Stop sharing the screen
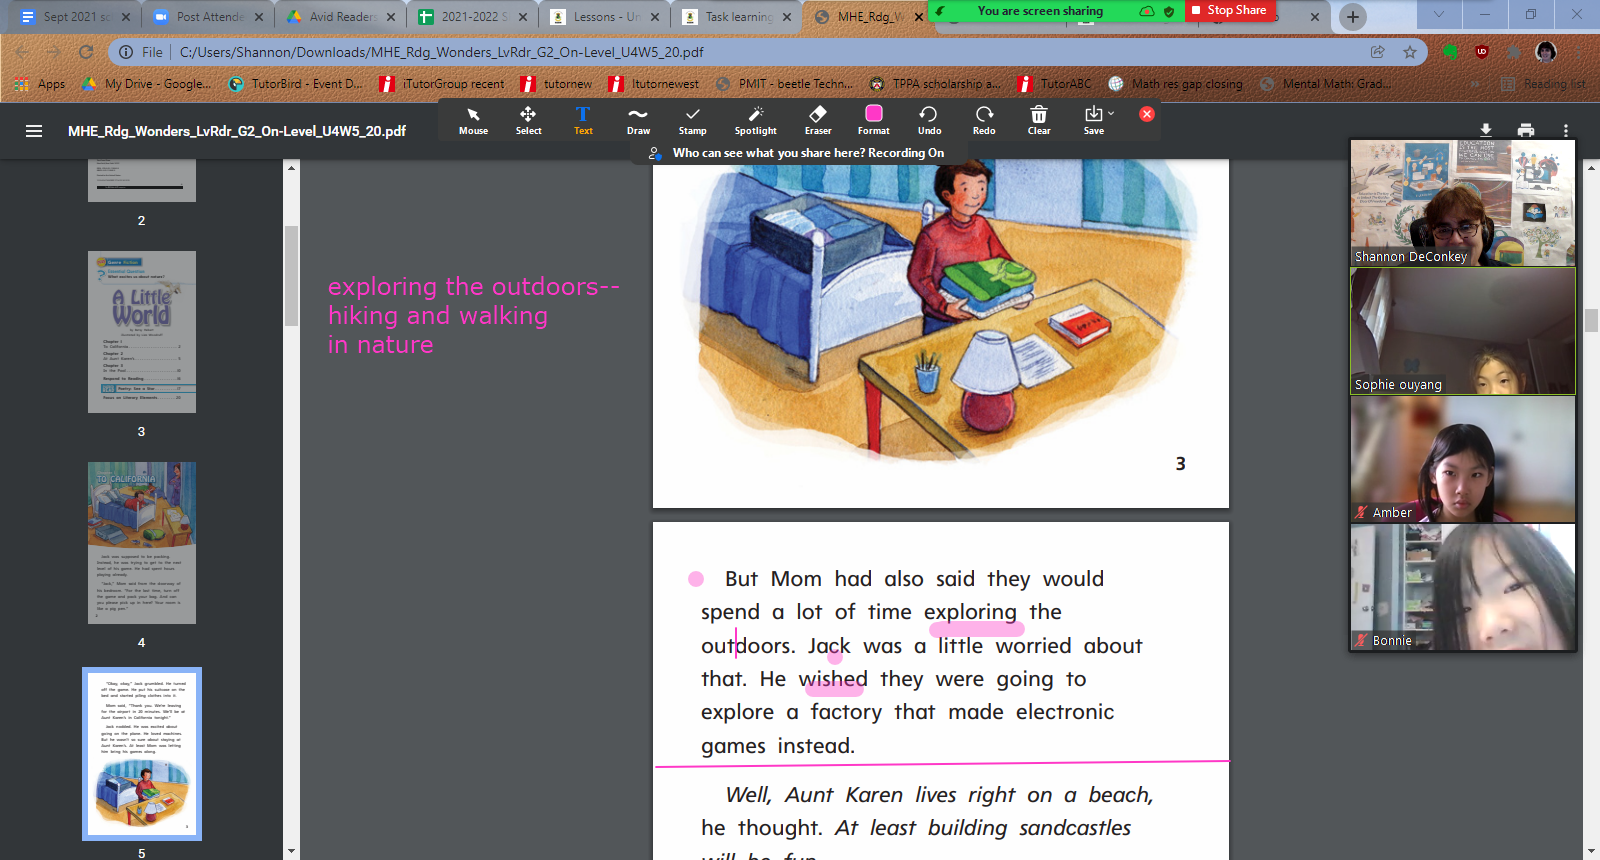1600x860 pixels. click(1230, 10)
